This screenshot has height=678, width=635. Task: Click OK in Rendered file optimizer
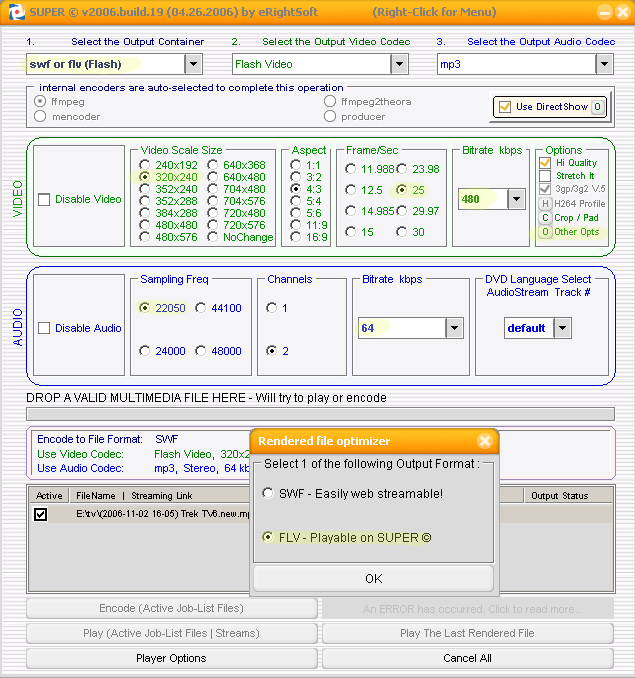click(373, 579)
